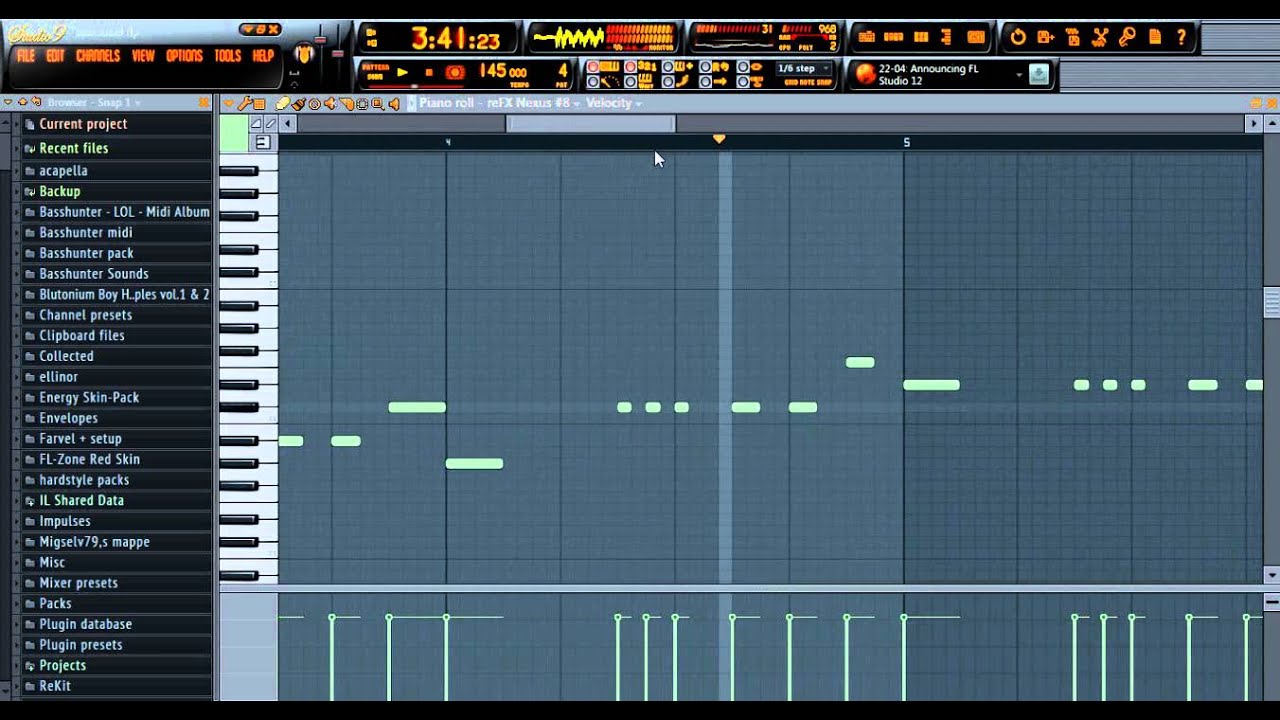
Task: Click the news globe icon
Action: 866,74
